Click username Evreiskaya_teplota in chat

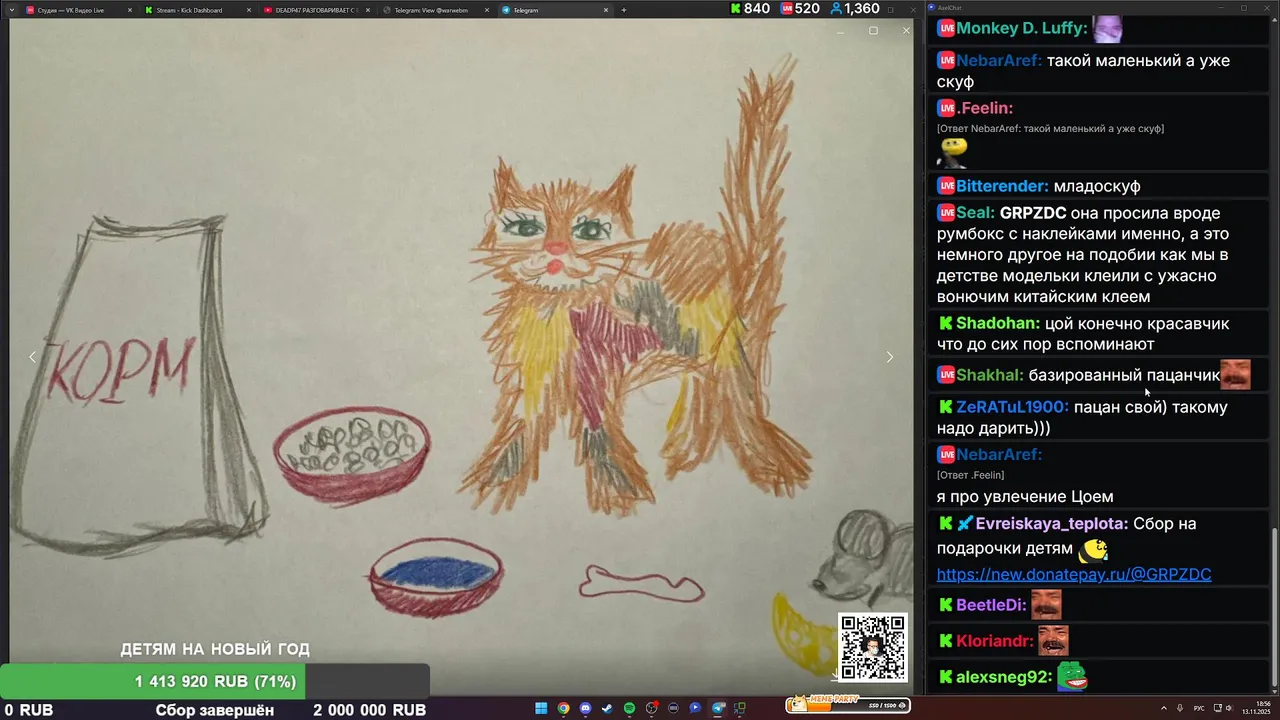tap(1052, 524)
